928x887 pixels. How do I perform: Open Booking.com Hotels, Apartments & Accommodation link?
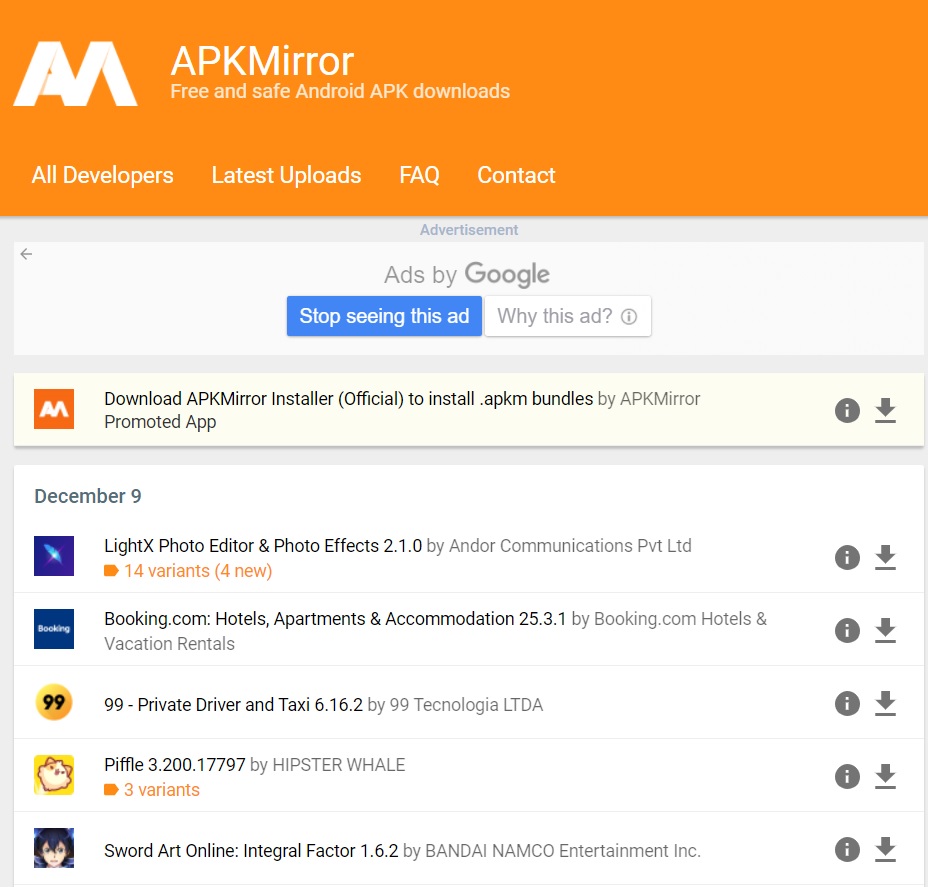[335, 619]
